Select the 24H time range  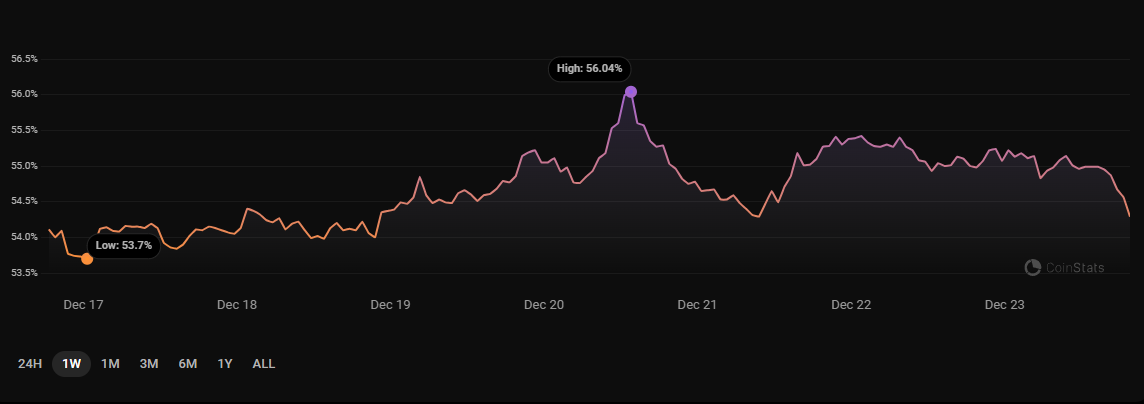30,363
